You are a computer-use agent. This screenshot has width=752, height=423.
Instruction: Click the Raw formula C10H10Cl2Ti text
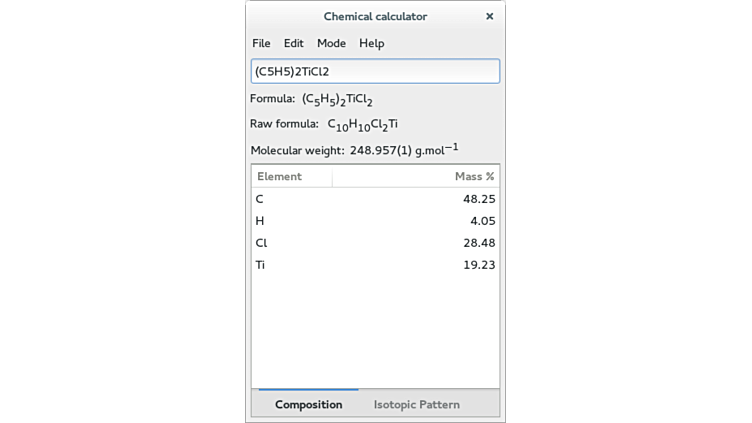363,125
